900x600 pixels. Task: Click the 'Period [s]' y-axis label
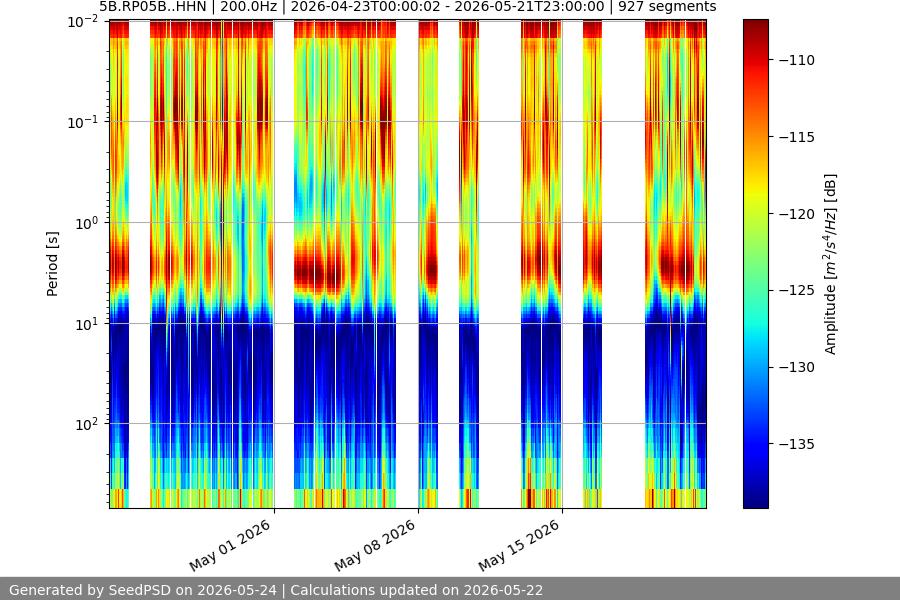pyautogui.click(x=52, y=264)
